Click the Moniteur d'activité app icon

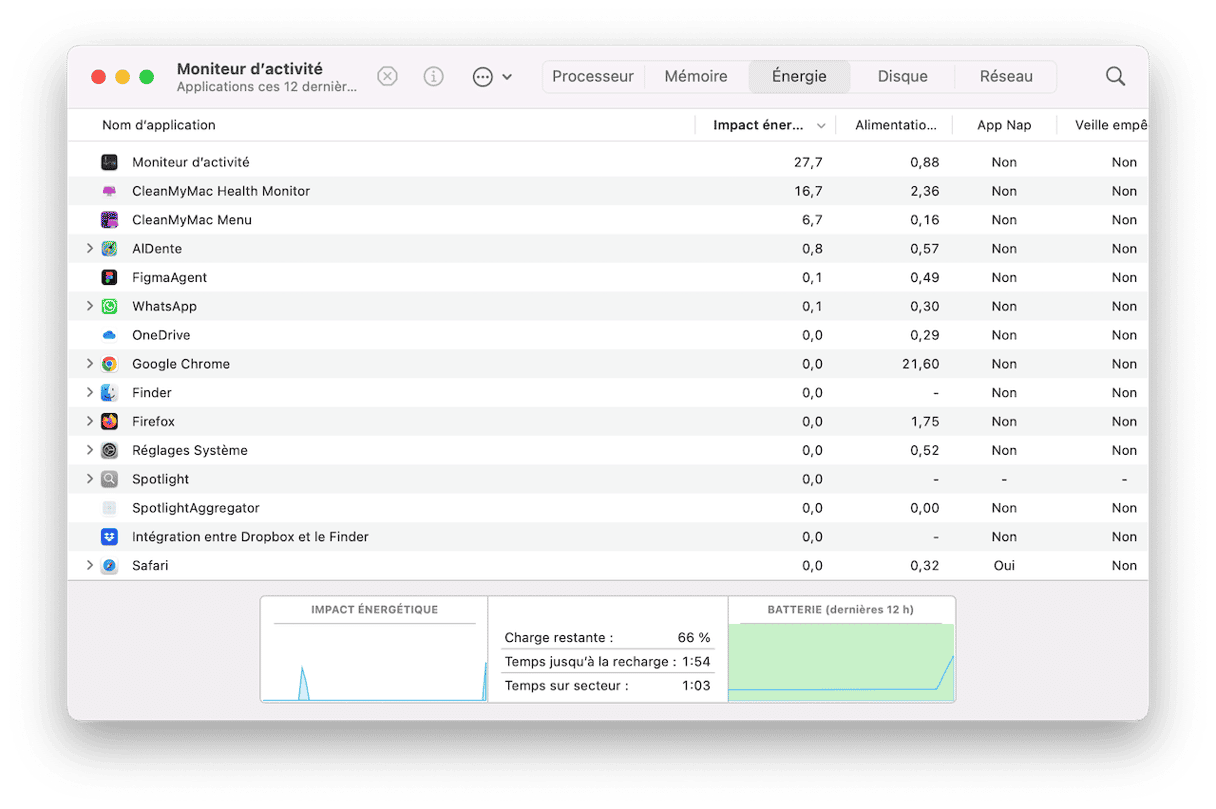110,162
